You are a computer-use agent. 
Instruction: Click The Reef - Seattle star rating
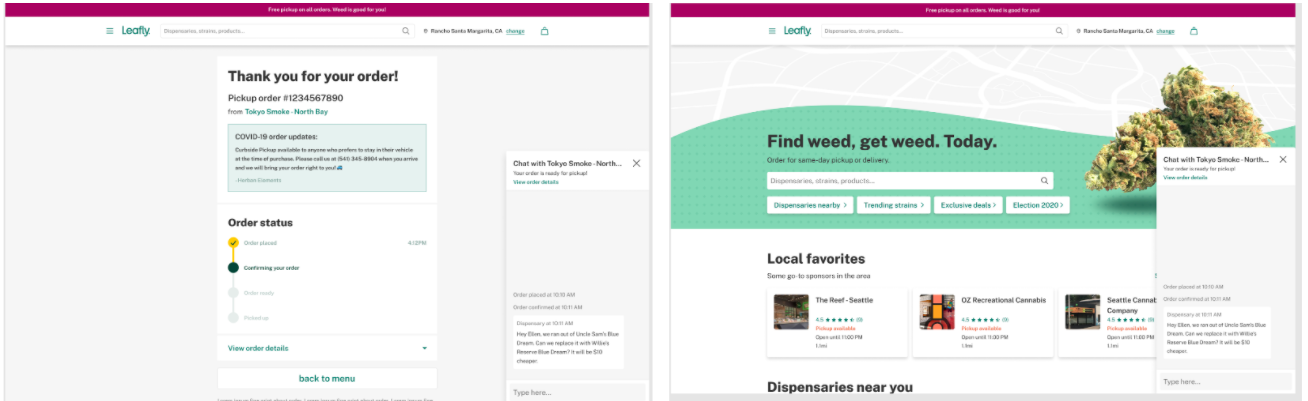click(x=839, y=320)
